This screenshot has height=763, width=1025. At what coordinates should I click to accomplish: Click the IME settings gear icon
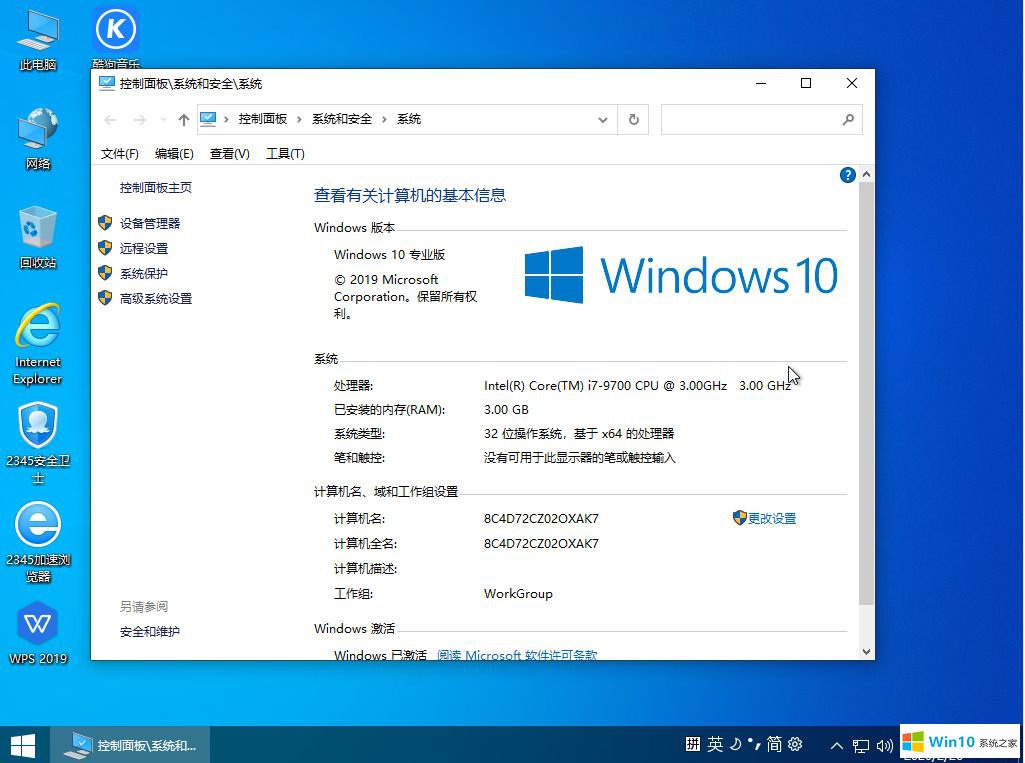tap(795, 743)
